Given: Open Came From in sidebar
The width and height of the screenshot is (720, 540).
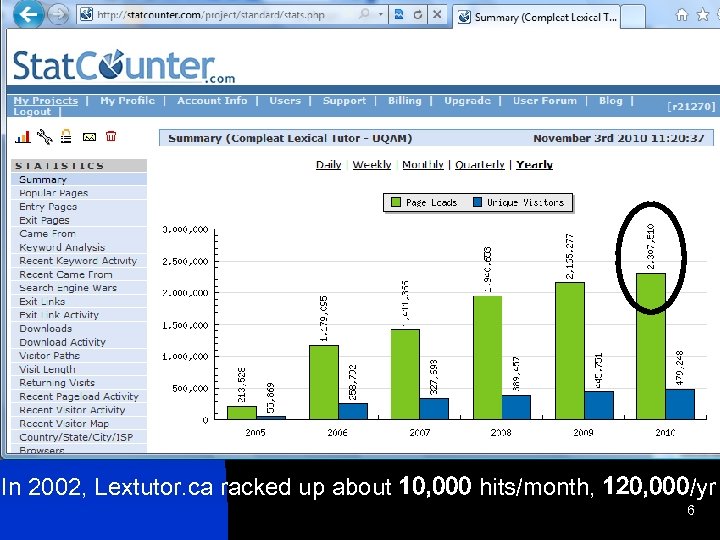Looking at the screenshot, I should [x=79, y=234].
